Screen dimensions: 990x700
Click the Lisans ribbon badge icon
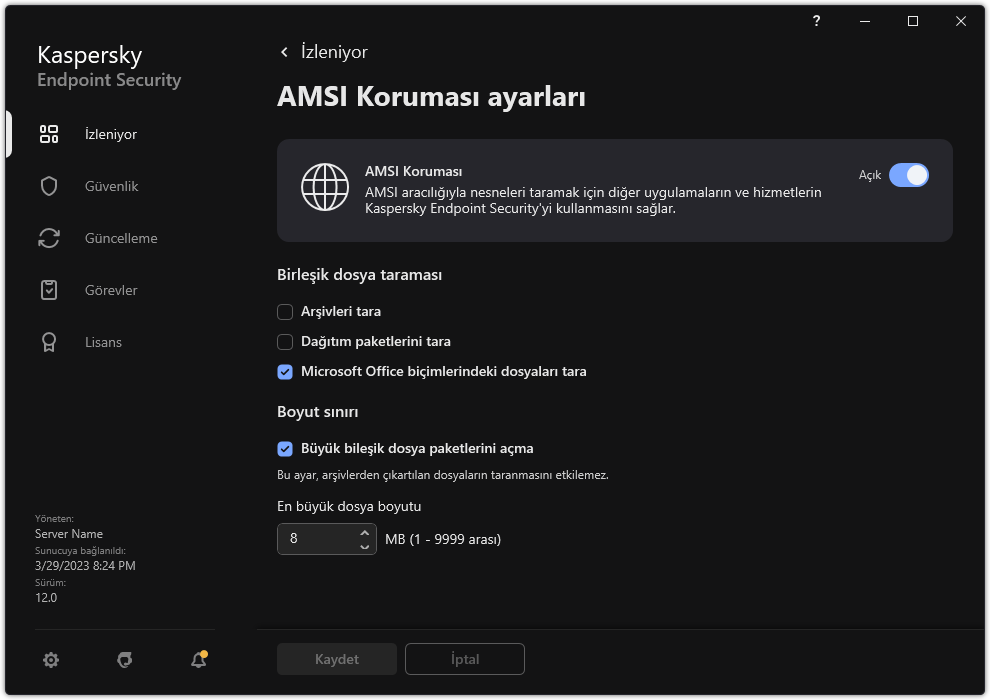(x=49, y=342)
